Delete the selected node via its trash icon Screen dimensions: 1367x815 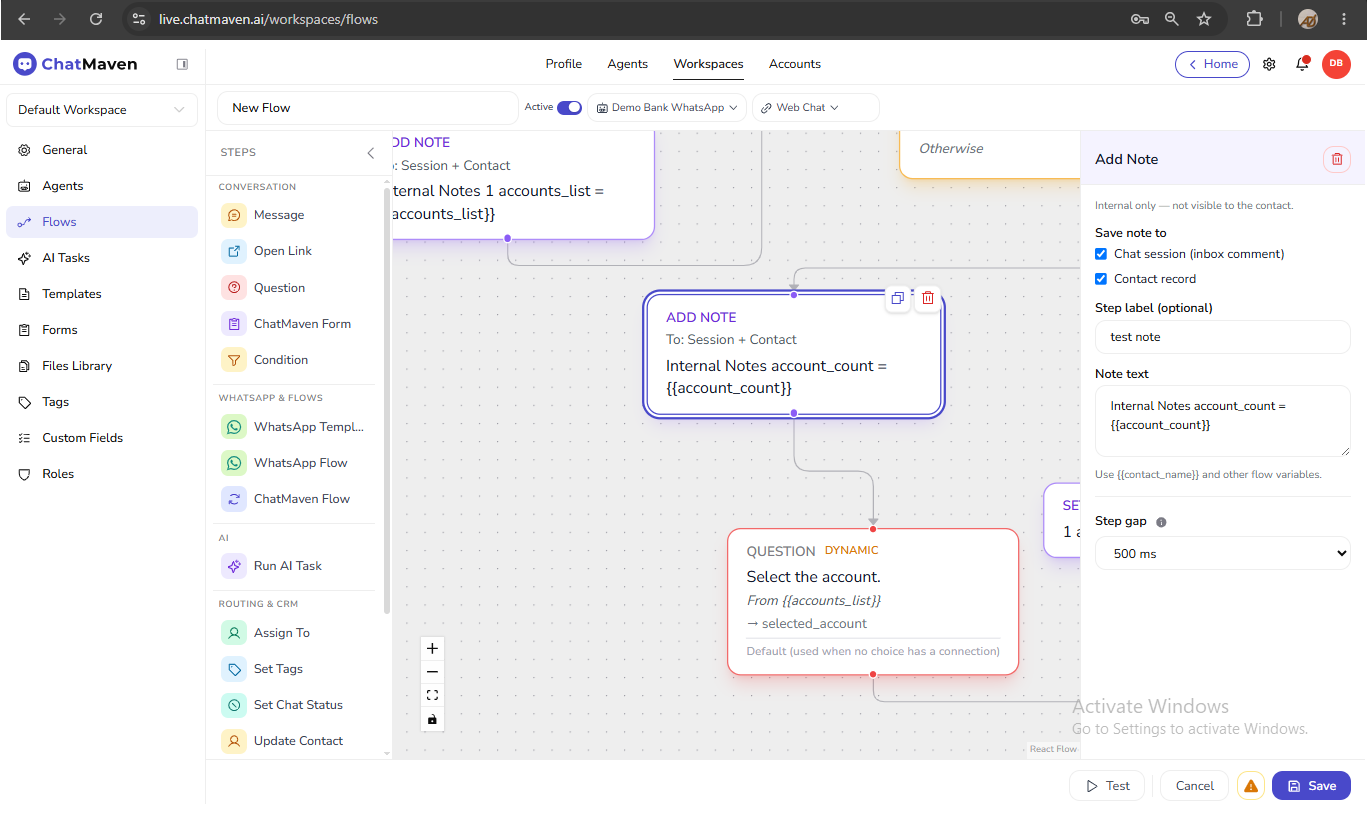tap(928, 298)
